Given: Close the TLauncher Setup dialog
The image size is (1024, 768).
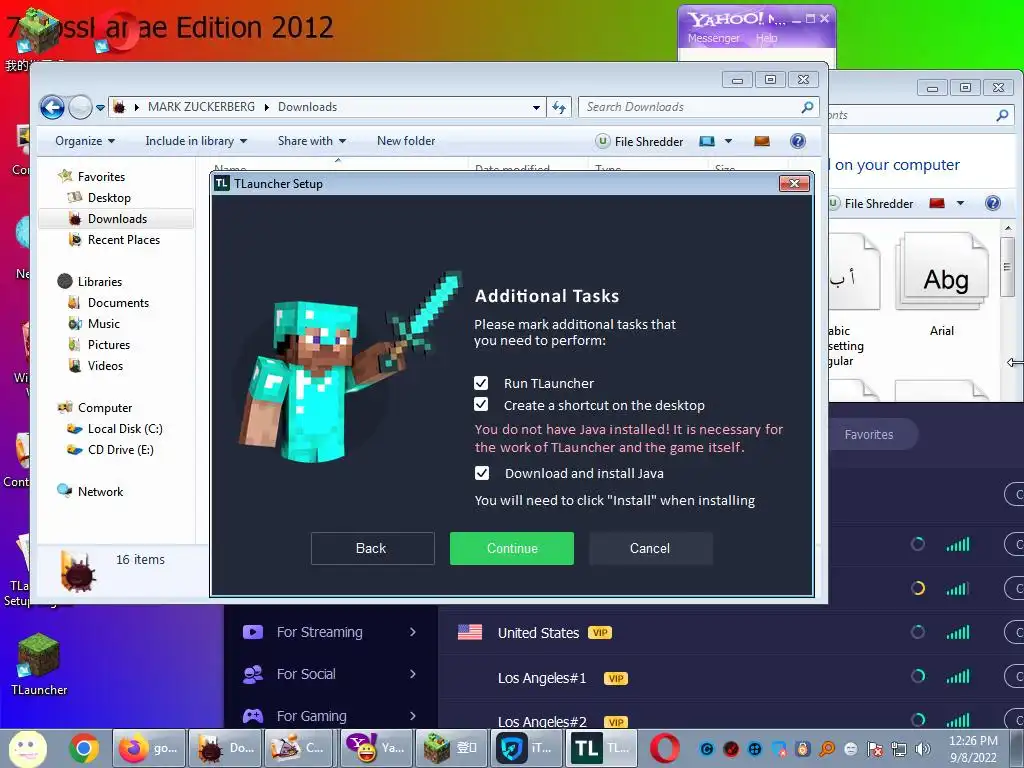Looking at the screenshot, I should (794, 184).
